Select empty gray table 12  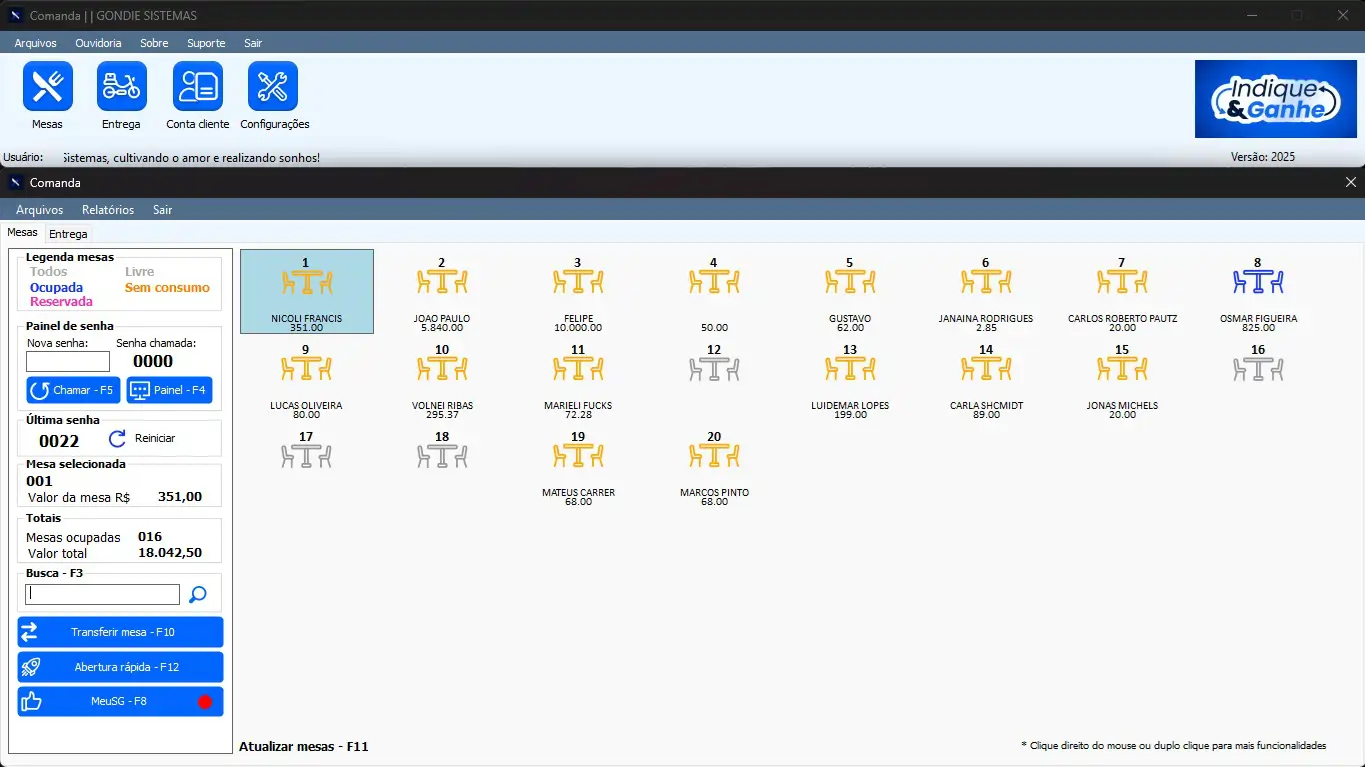coord(713,369)
